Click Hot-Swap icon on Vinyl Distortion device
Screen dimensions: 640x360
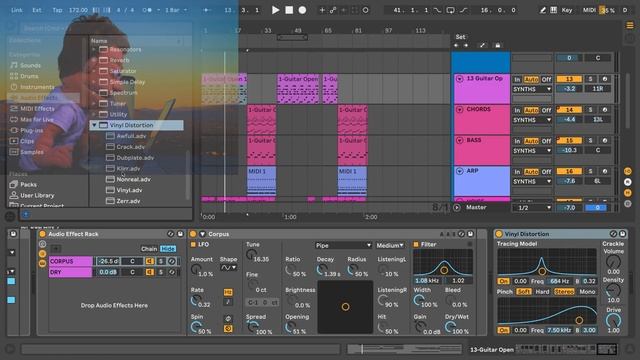pyautogui.click(x=613, y=234)
